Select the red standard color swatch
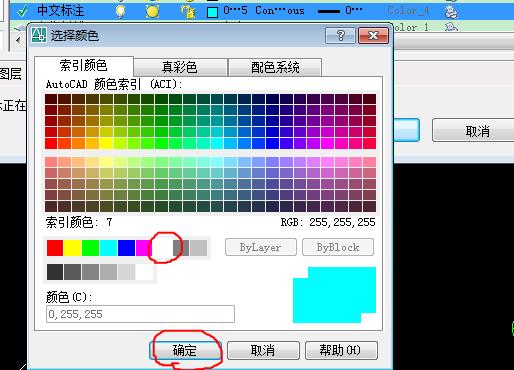Viewport: 514px width, 370px height. tap(55, 248)
